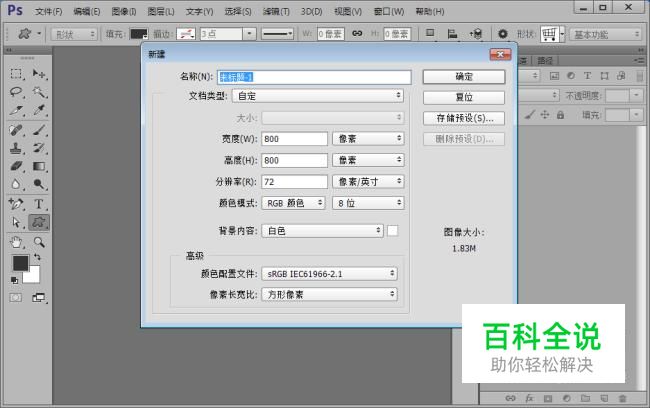Swap foreground and background colors
This screenshot has width=650, height=408.
click(37, 257)
